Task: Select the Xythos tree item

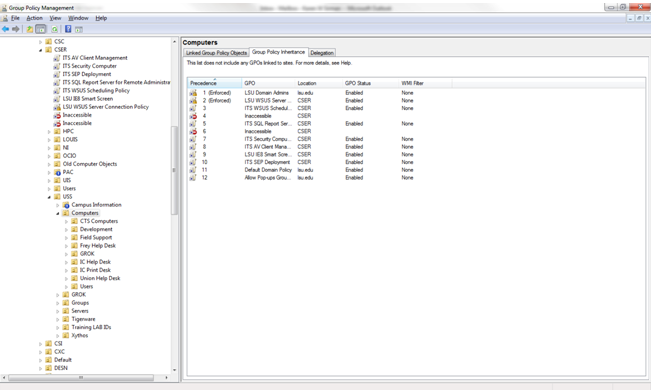Action: coord(79,336)
